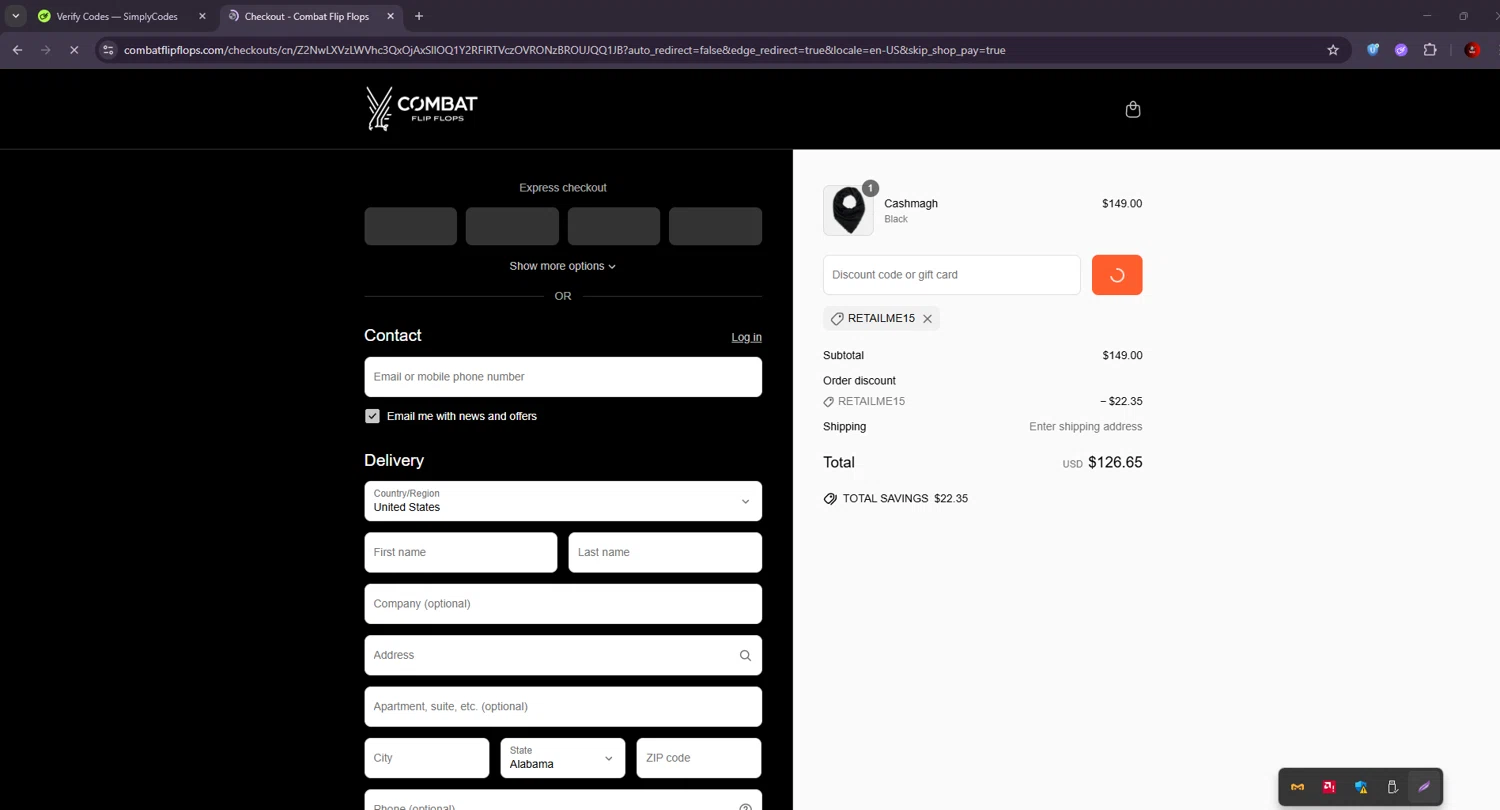The width and height of the screenshot is (1500, 810).
Task: Click the red AMD tray icon
Action: (1329, 787)
